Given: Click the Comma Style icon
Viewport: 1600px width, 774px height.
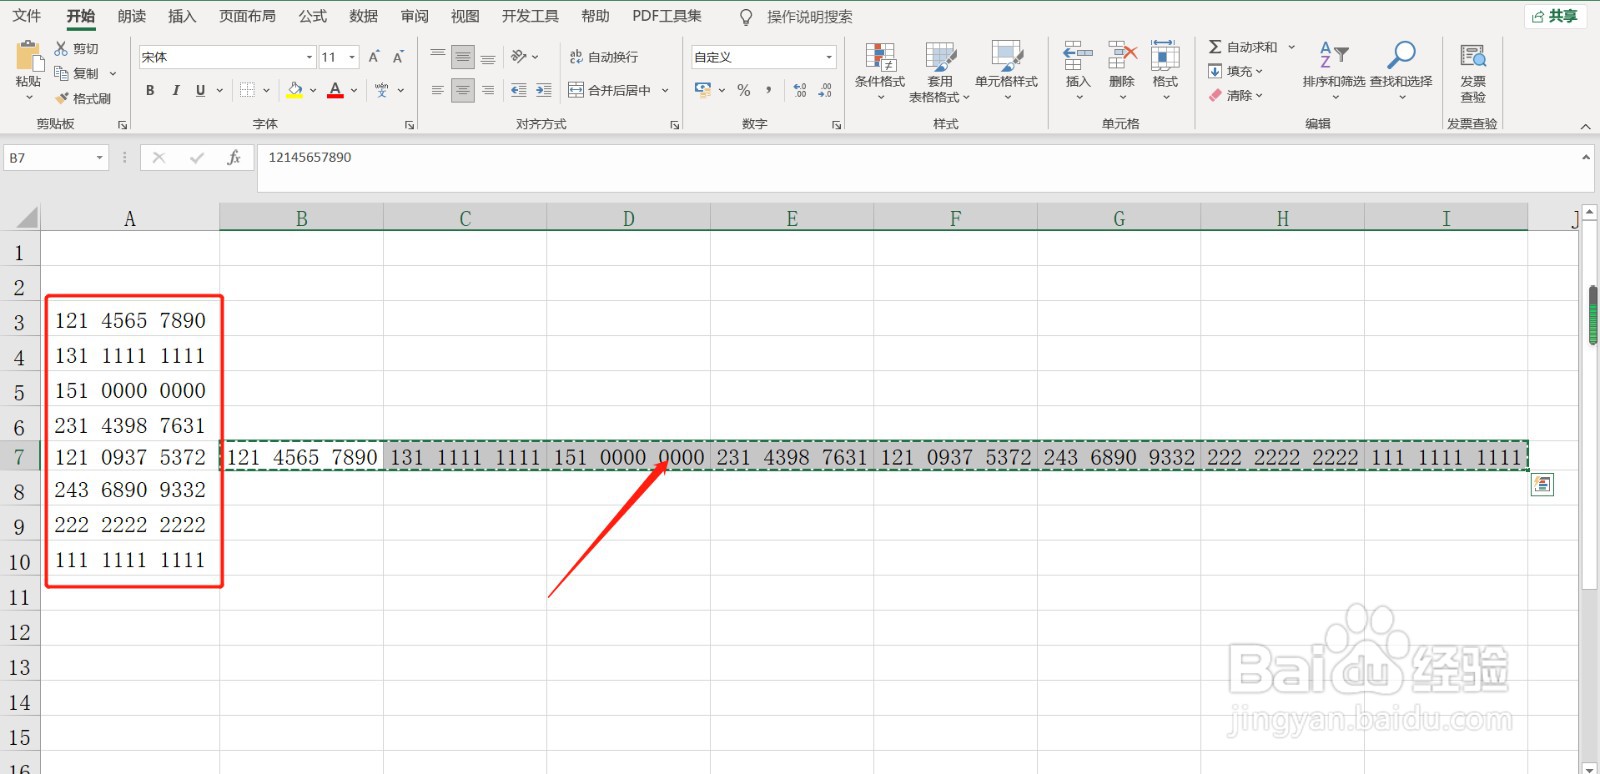Looking at the screenshot, I should point(768,90).
